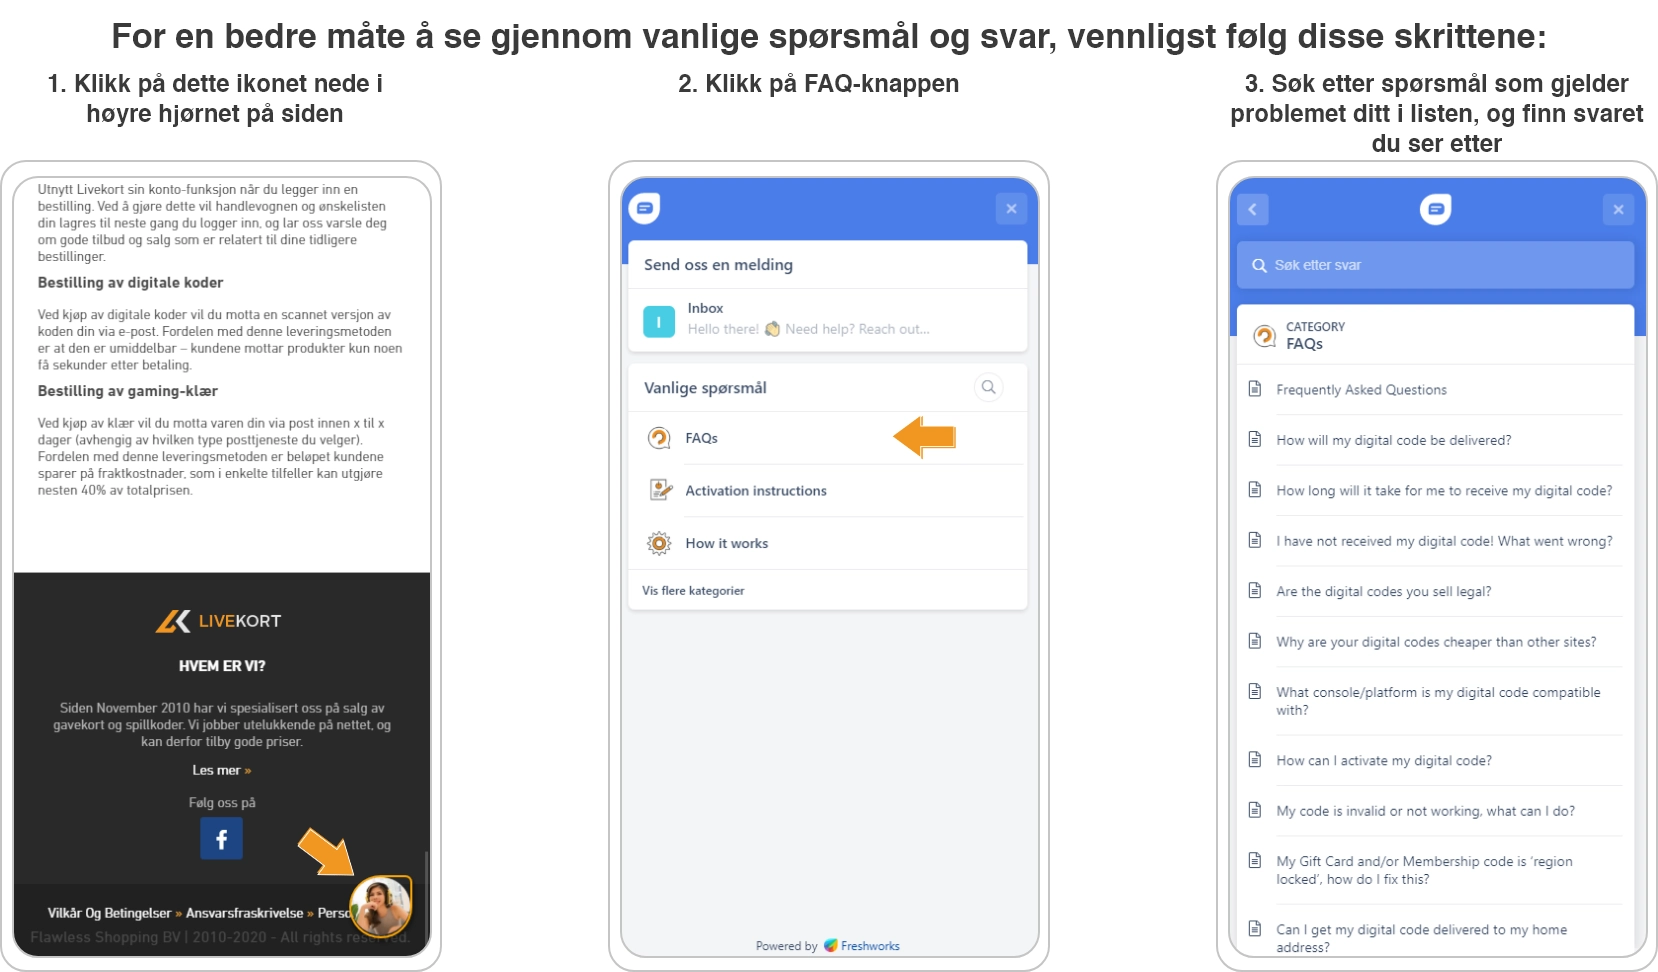Click the How it works gear icon
The height and width of the screenshot is (972, 1658).
659,543
